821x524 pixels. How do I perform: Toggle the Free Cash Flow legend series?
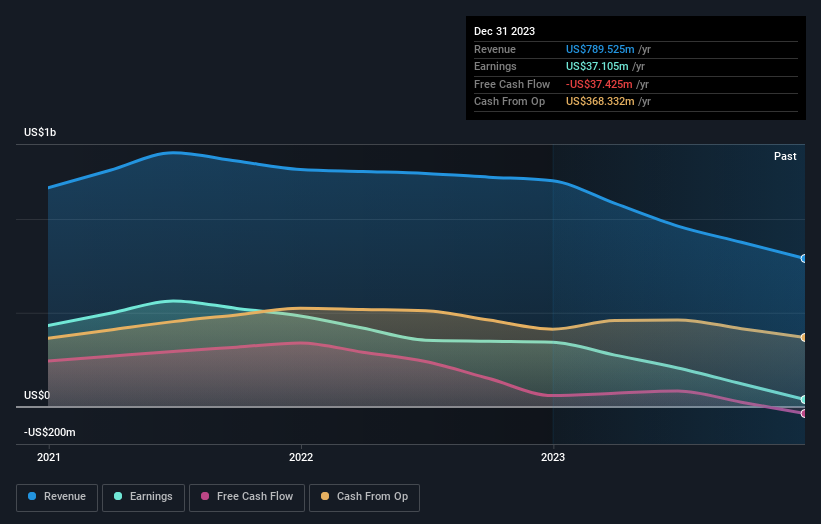(247, 497)
